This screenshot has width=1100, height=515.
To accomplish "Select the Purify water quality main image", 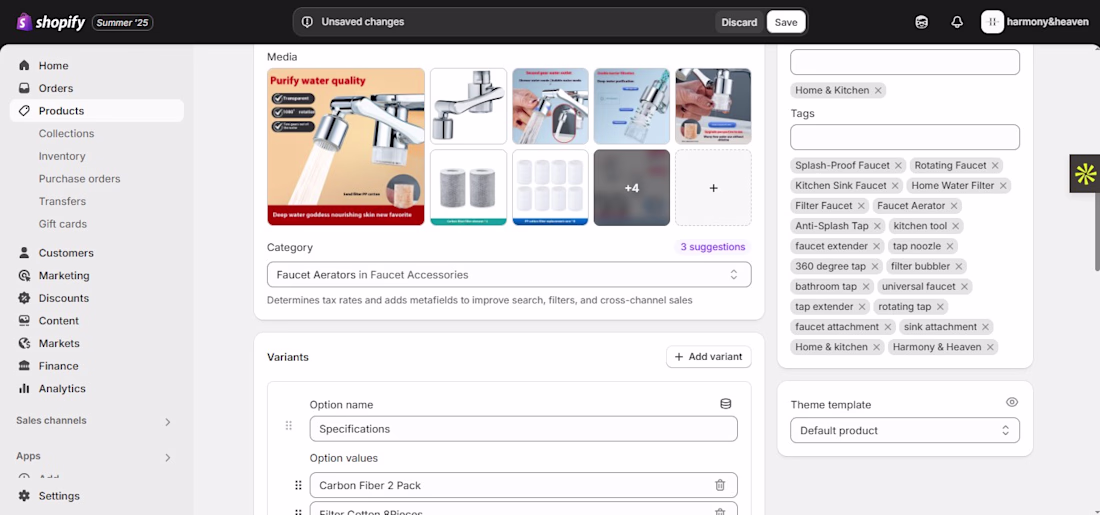I will (346, 147).
